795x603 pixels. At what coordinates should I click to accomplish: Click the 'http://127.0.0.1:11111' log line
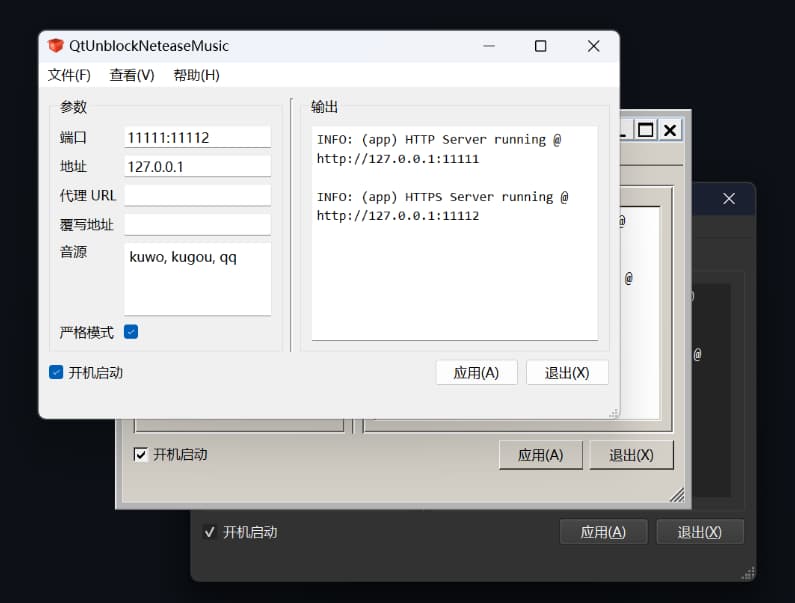[x=398, y=159]
